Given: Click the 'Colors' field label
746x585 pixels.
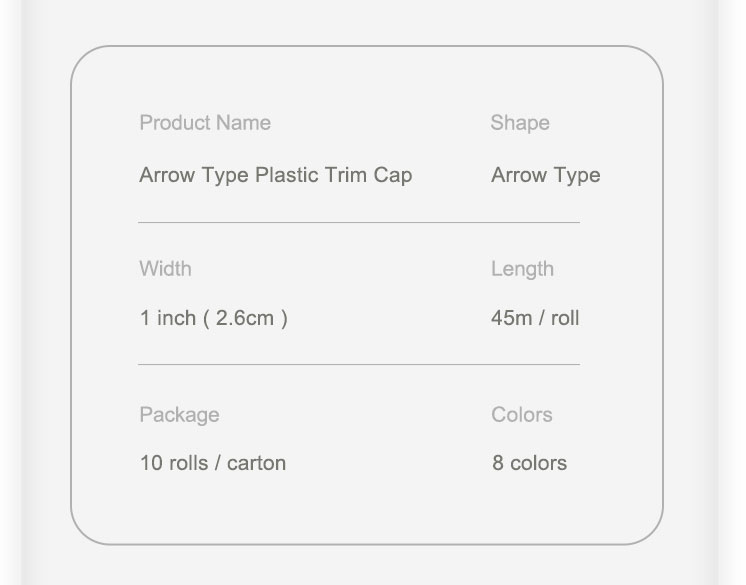Looking at the screenshot, I should point(521,415).
